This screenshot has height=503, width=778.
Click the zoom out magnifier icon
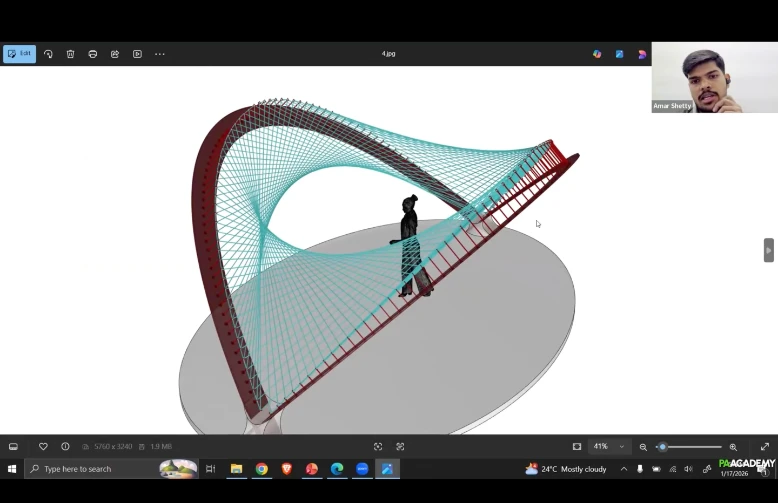[x=643, y=447]
